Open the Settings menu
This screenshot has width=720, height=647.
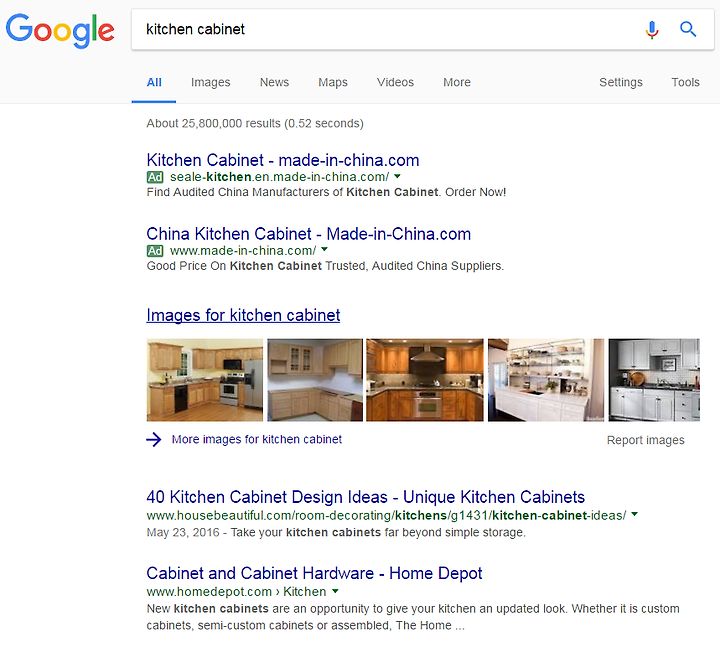click(621, 82)
